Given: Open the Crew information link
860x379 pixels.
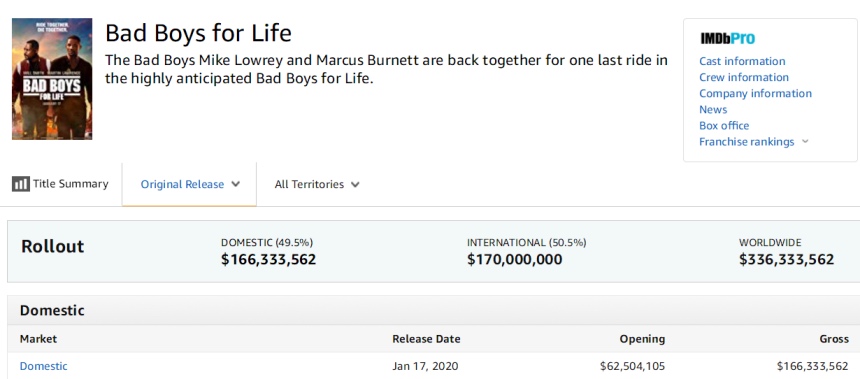Looking at the screenshot, I should (x=744, y=77).
